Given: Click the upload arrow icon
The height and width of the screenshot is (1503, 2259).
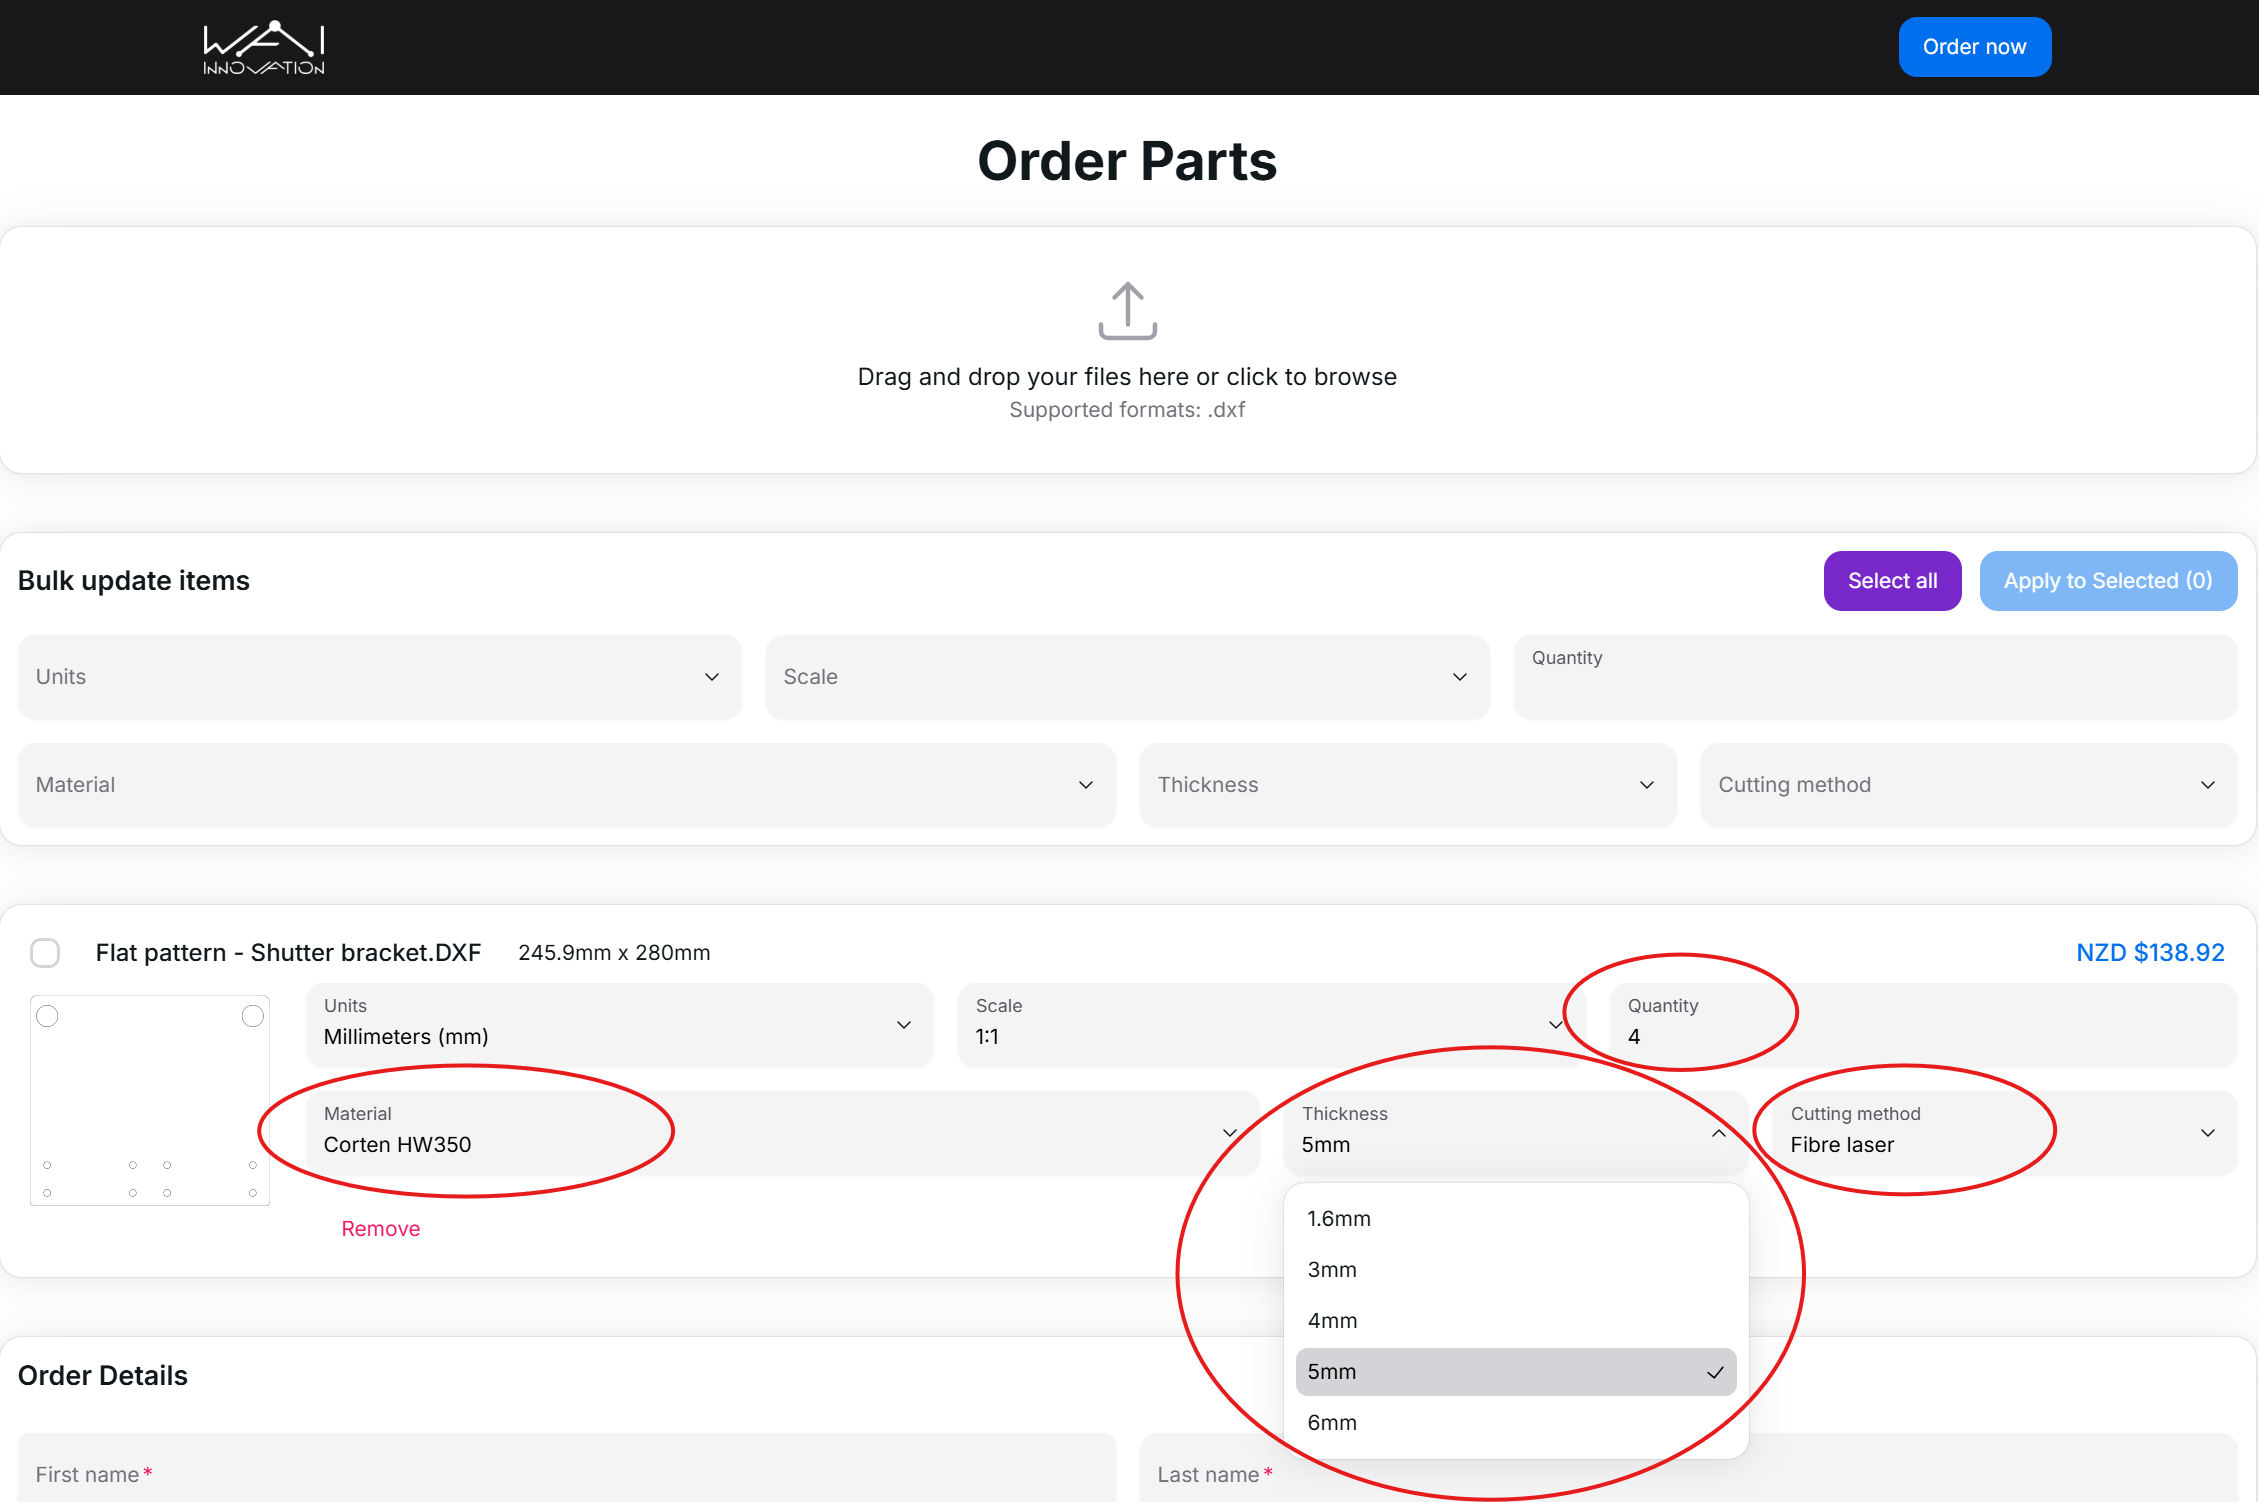Looking at the screenshot, I should (x=1127, y=311).
